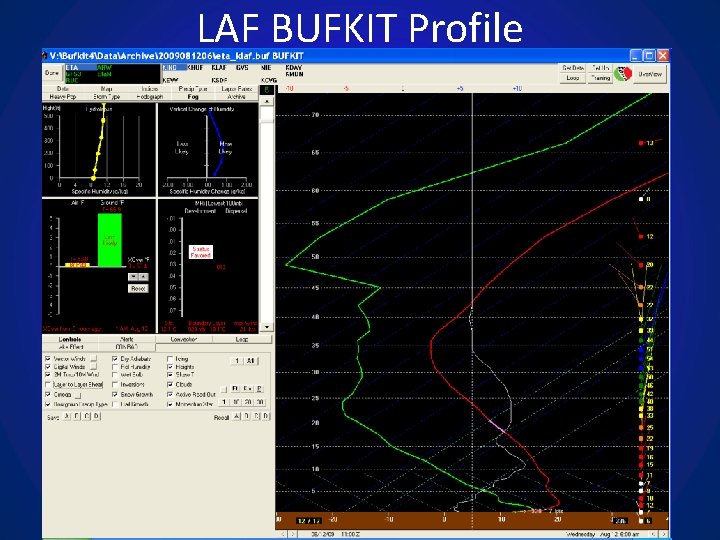Enable the Wet Bulb checkbox
The height and width of the screenshot is (540, 720).
click(115, 375)
